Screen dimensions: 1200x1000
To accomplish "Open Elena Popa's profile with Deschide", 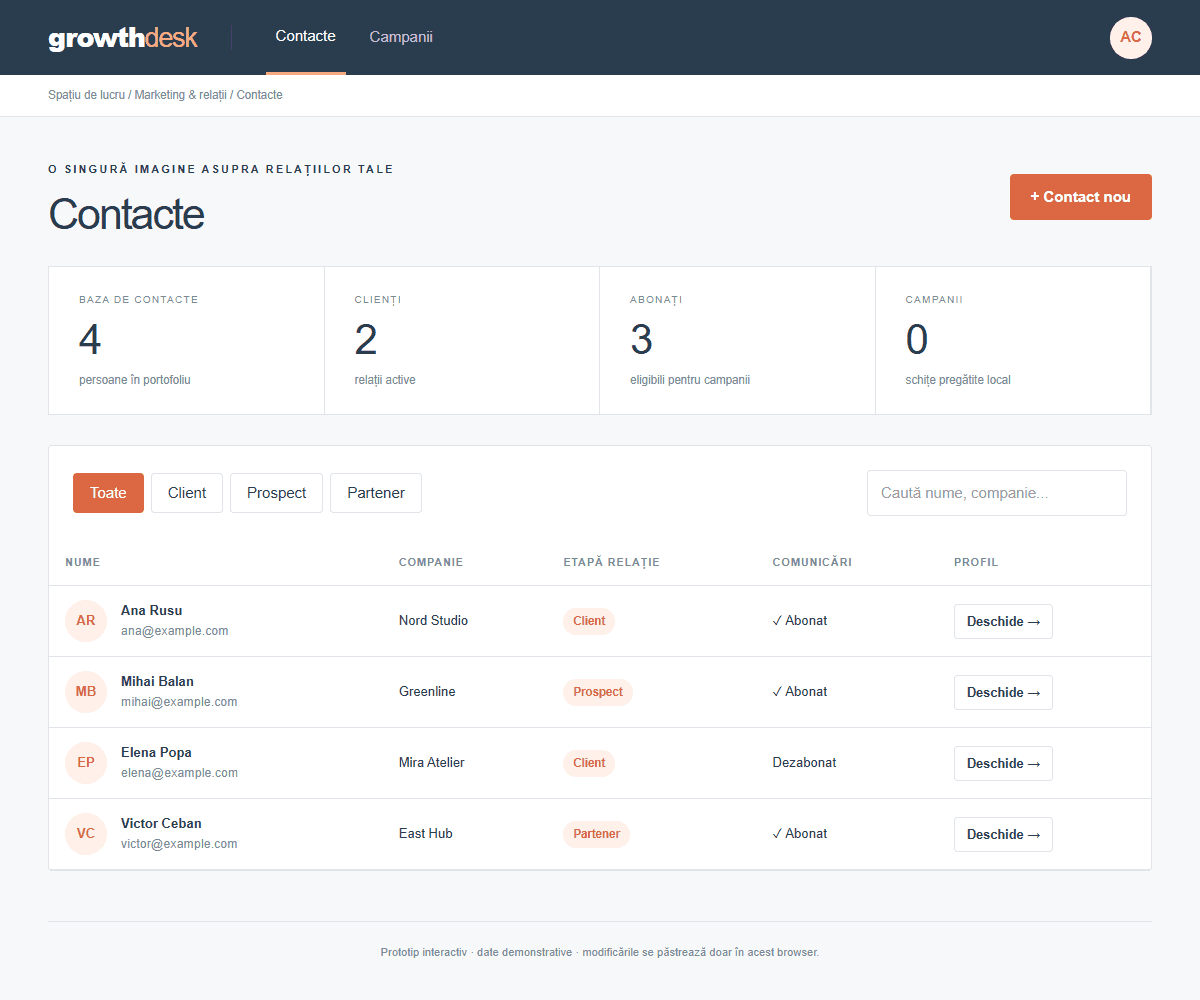I will point(1003,763).
